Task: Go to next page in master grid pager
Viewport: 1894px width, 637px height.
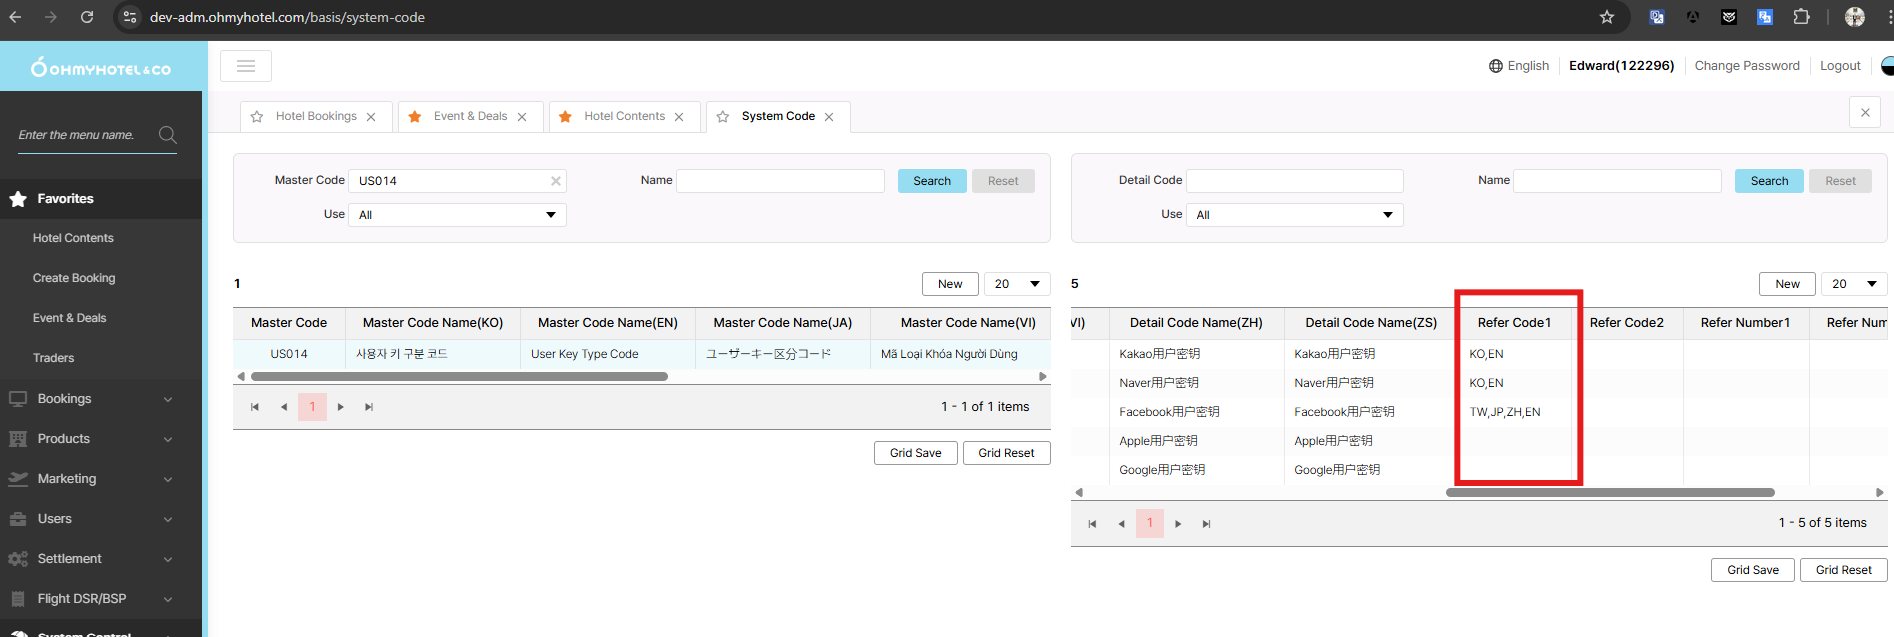Action: 341,407
